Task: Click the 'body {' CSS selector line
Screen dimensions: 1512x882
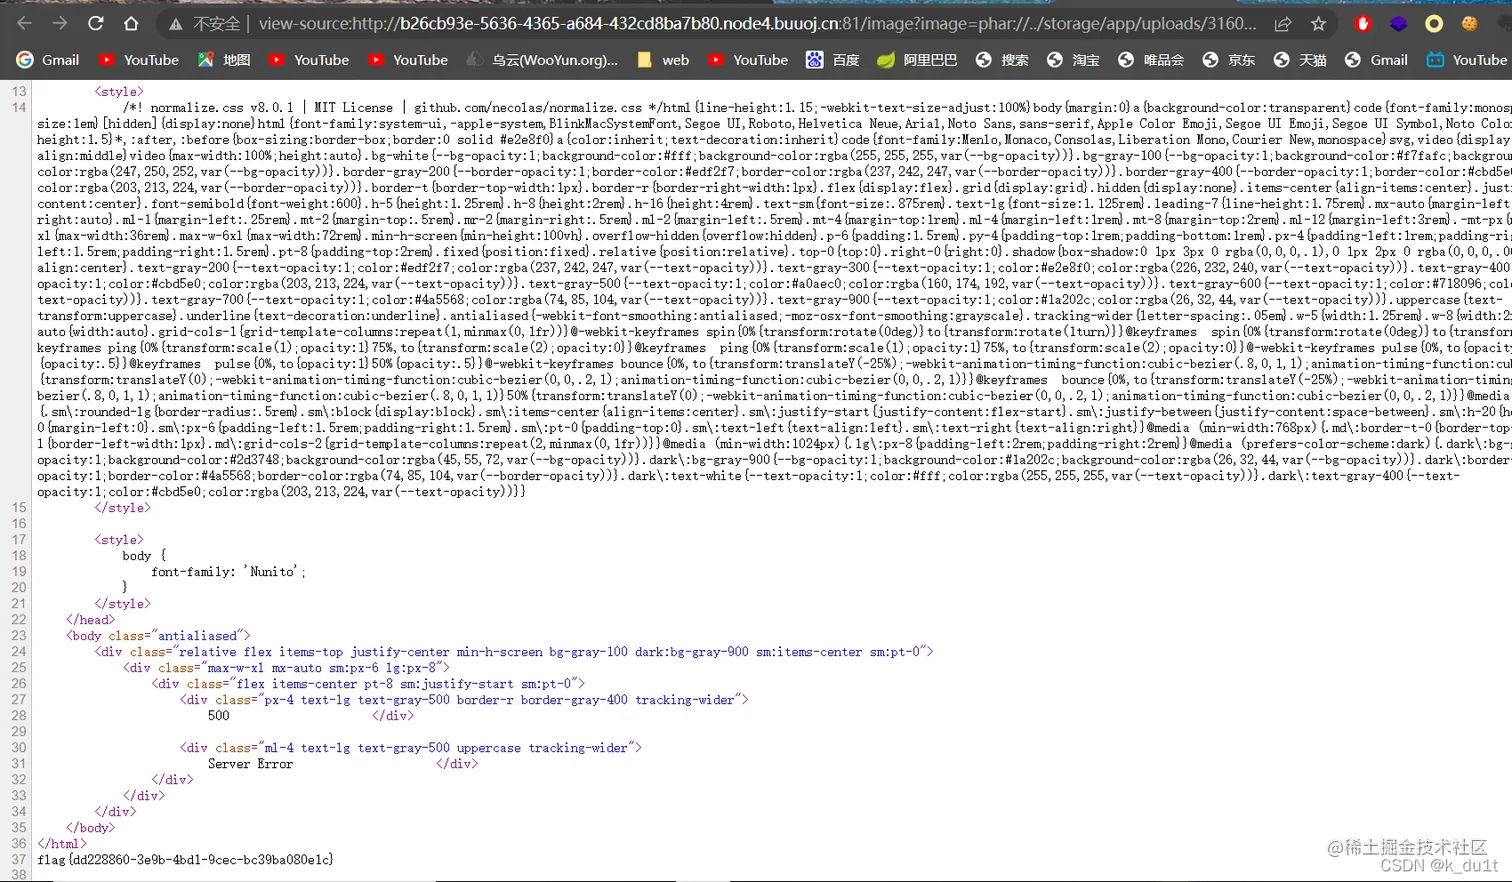Action: [x=144, y=555]
